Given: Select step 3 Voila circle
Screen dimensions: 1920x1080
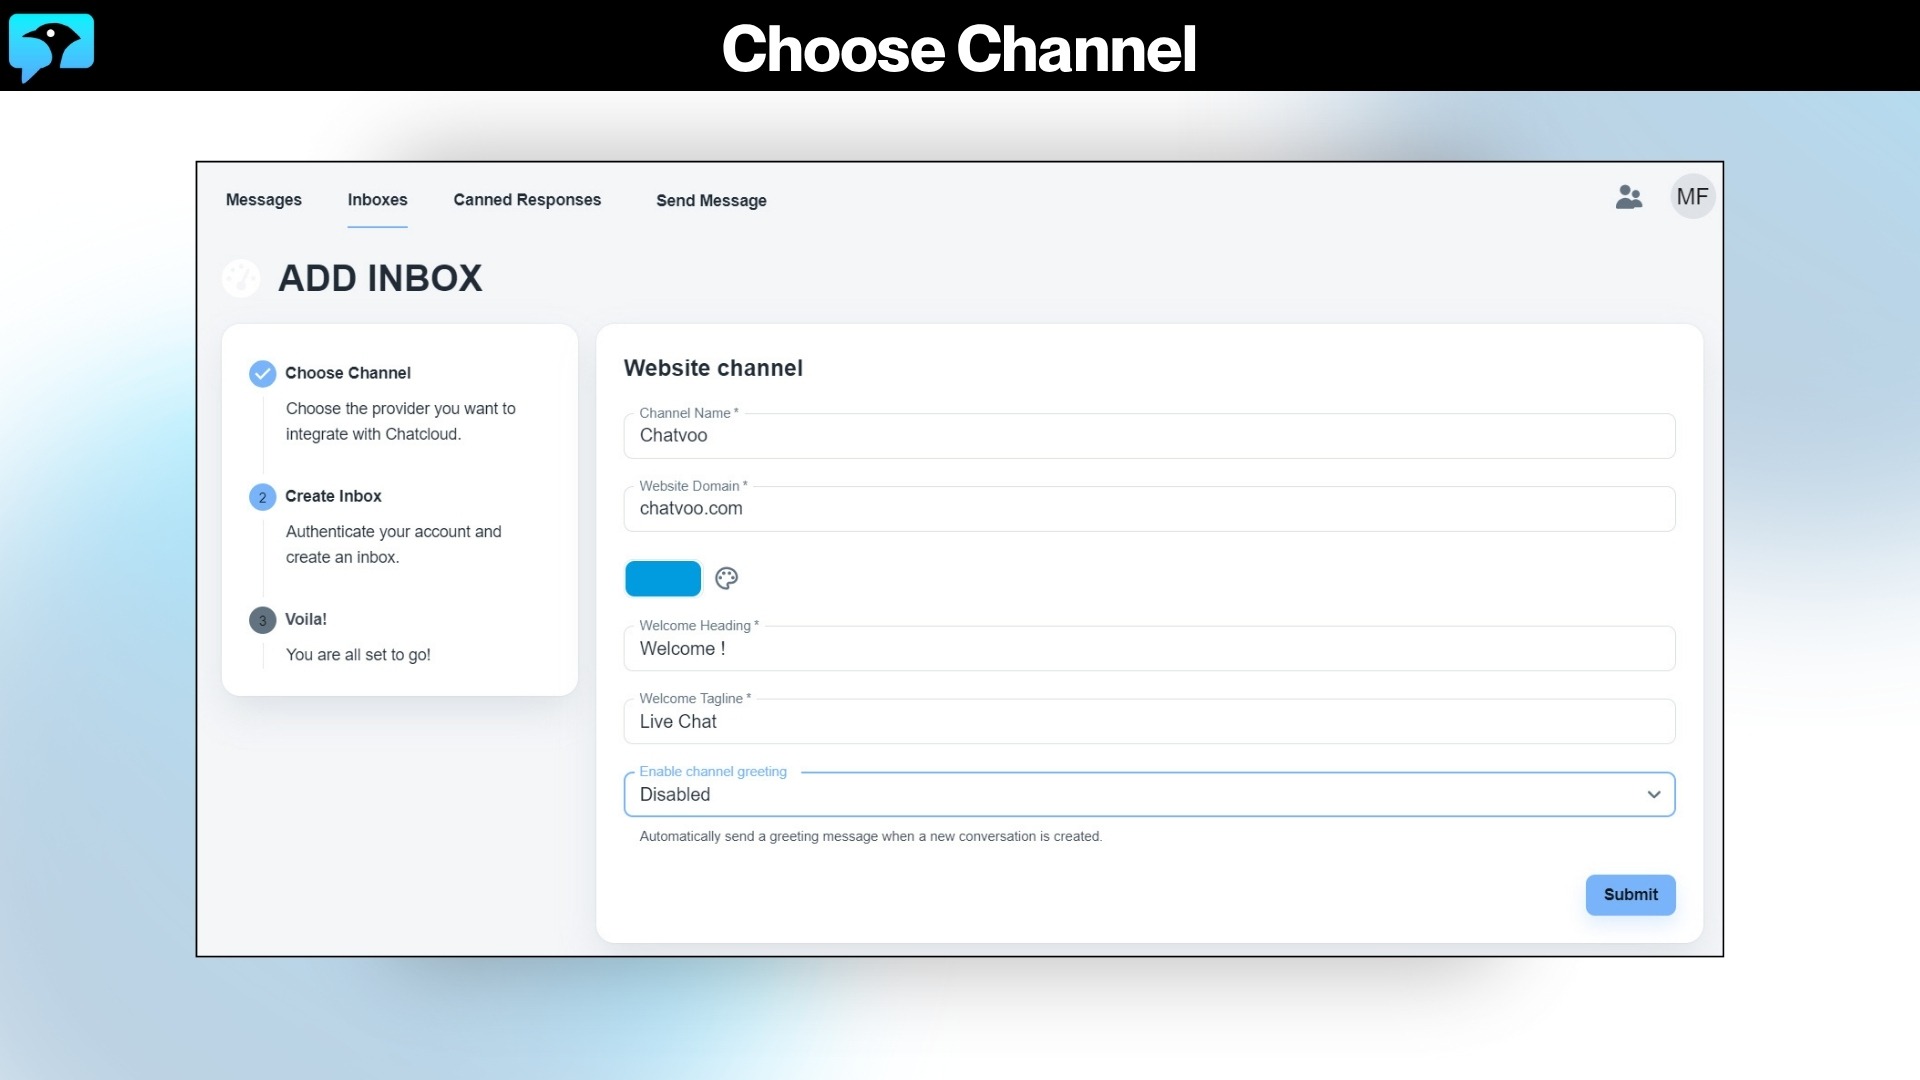Looking at the screenshot, I should (x=262, y=620).
